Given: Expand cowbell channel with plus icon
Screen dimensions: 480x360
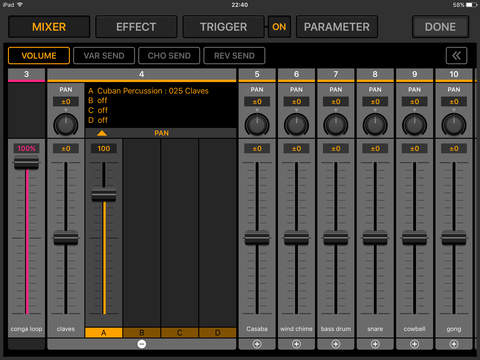Looking at the screenshot, I should pyautogui.click(x=414, y=344).
